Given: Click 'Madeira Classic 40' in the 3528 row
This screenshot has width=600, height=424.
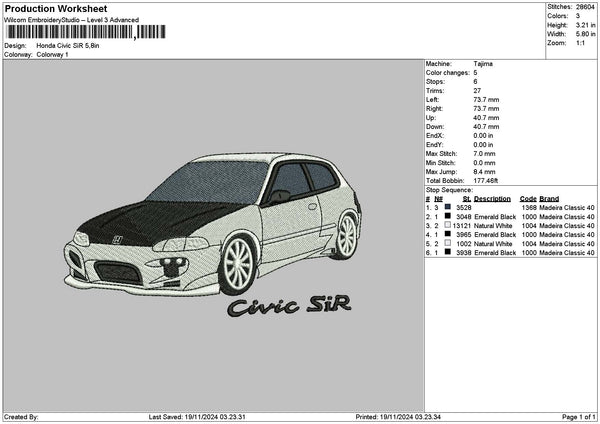Looking at the screenshot, I should [x=567, y=208].
